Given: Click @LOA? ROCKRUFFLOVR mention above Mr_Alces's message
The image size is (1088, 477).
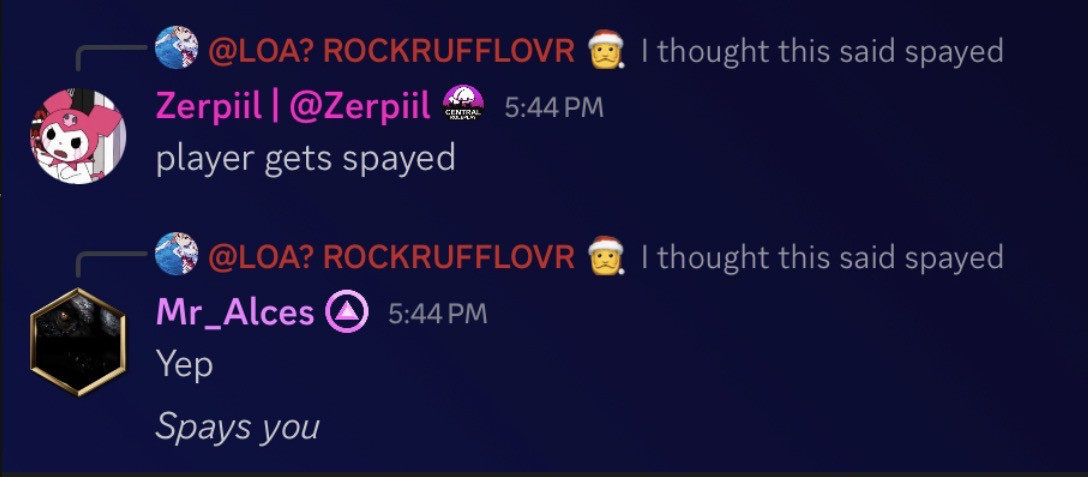Looking at the screenshot, I should point(391,257).
